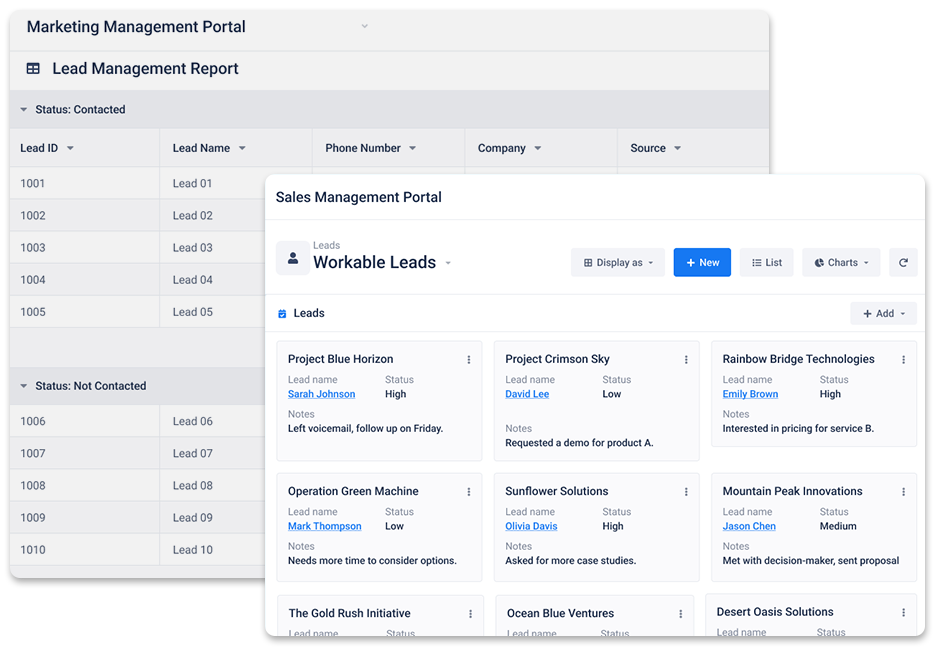Open the Add dropdown button
The image size is (940, 651).
point(884,314)
